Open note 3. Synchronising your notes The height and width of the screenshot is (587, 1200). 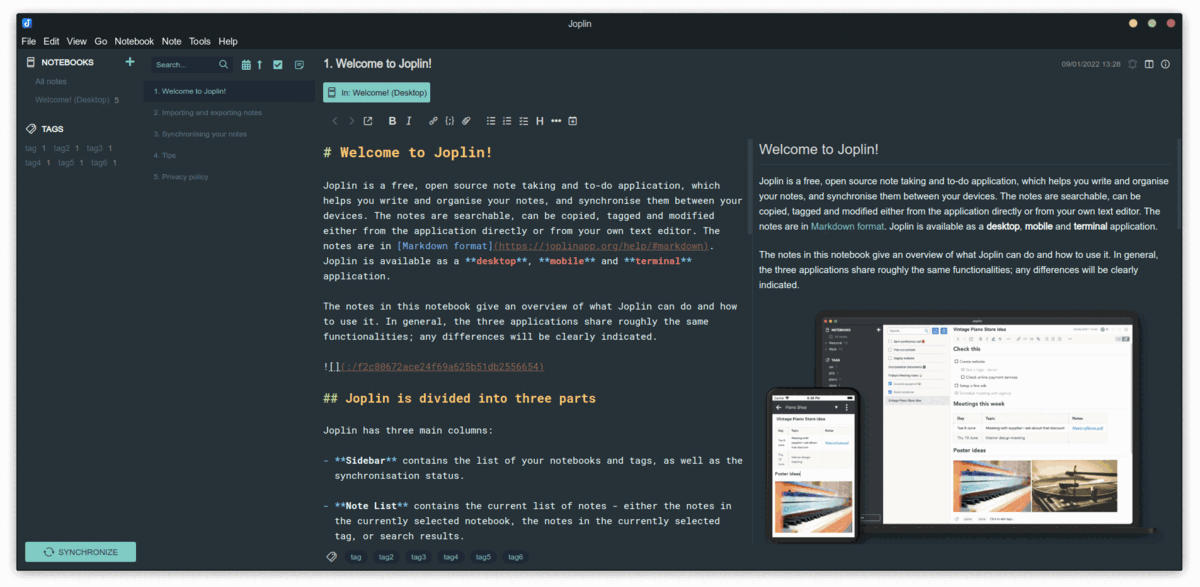[230, 134]
